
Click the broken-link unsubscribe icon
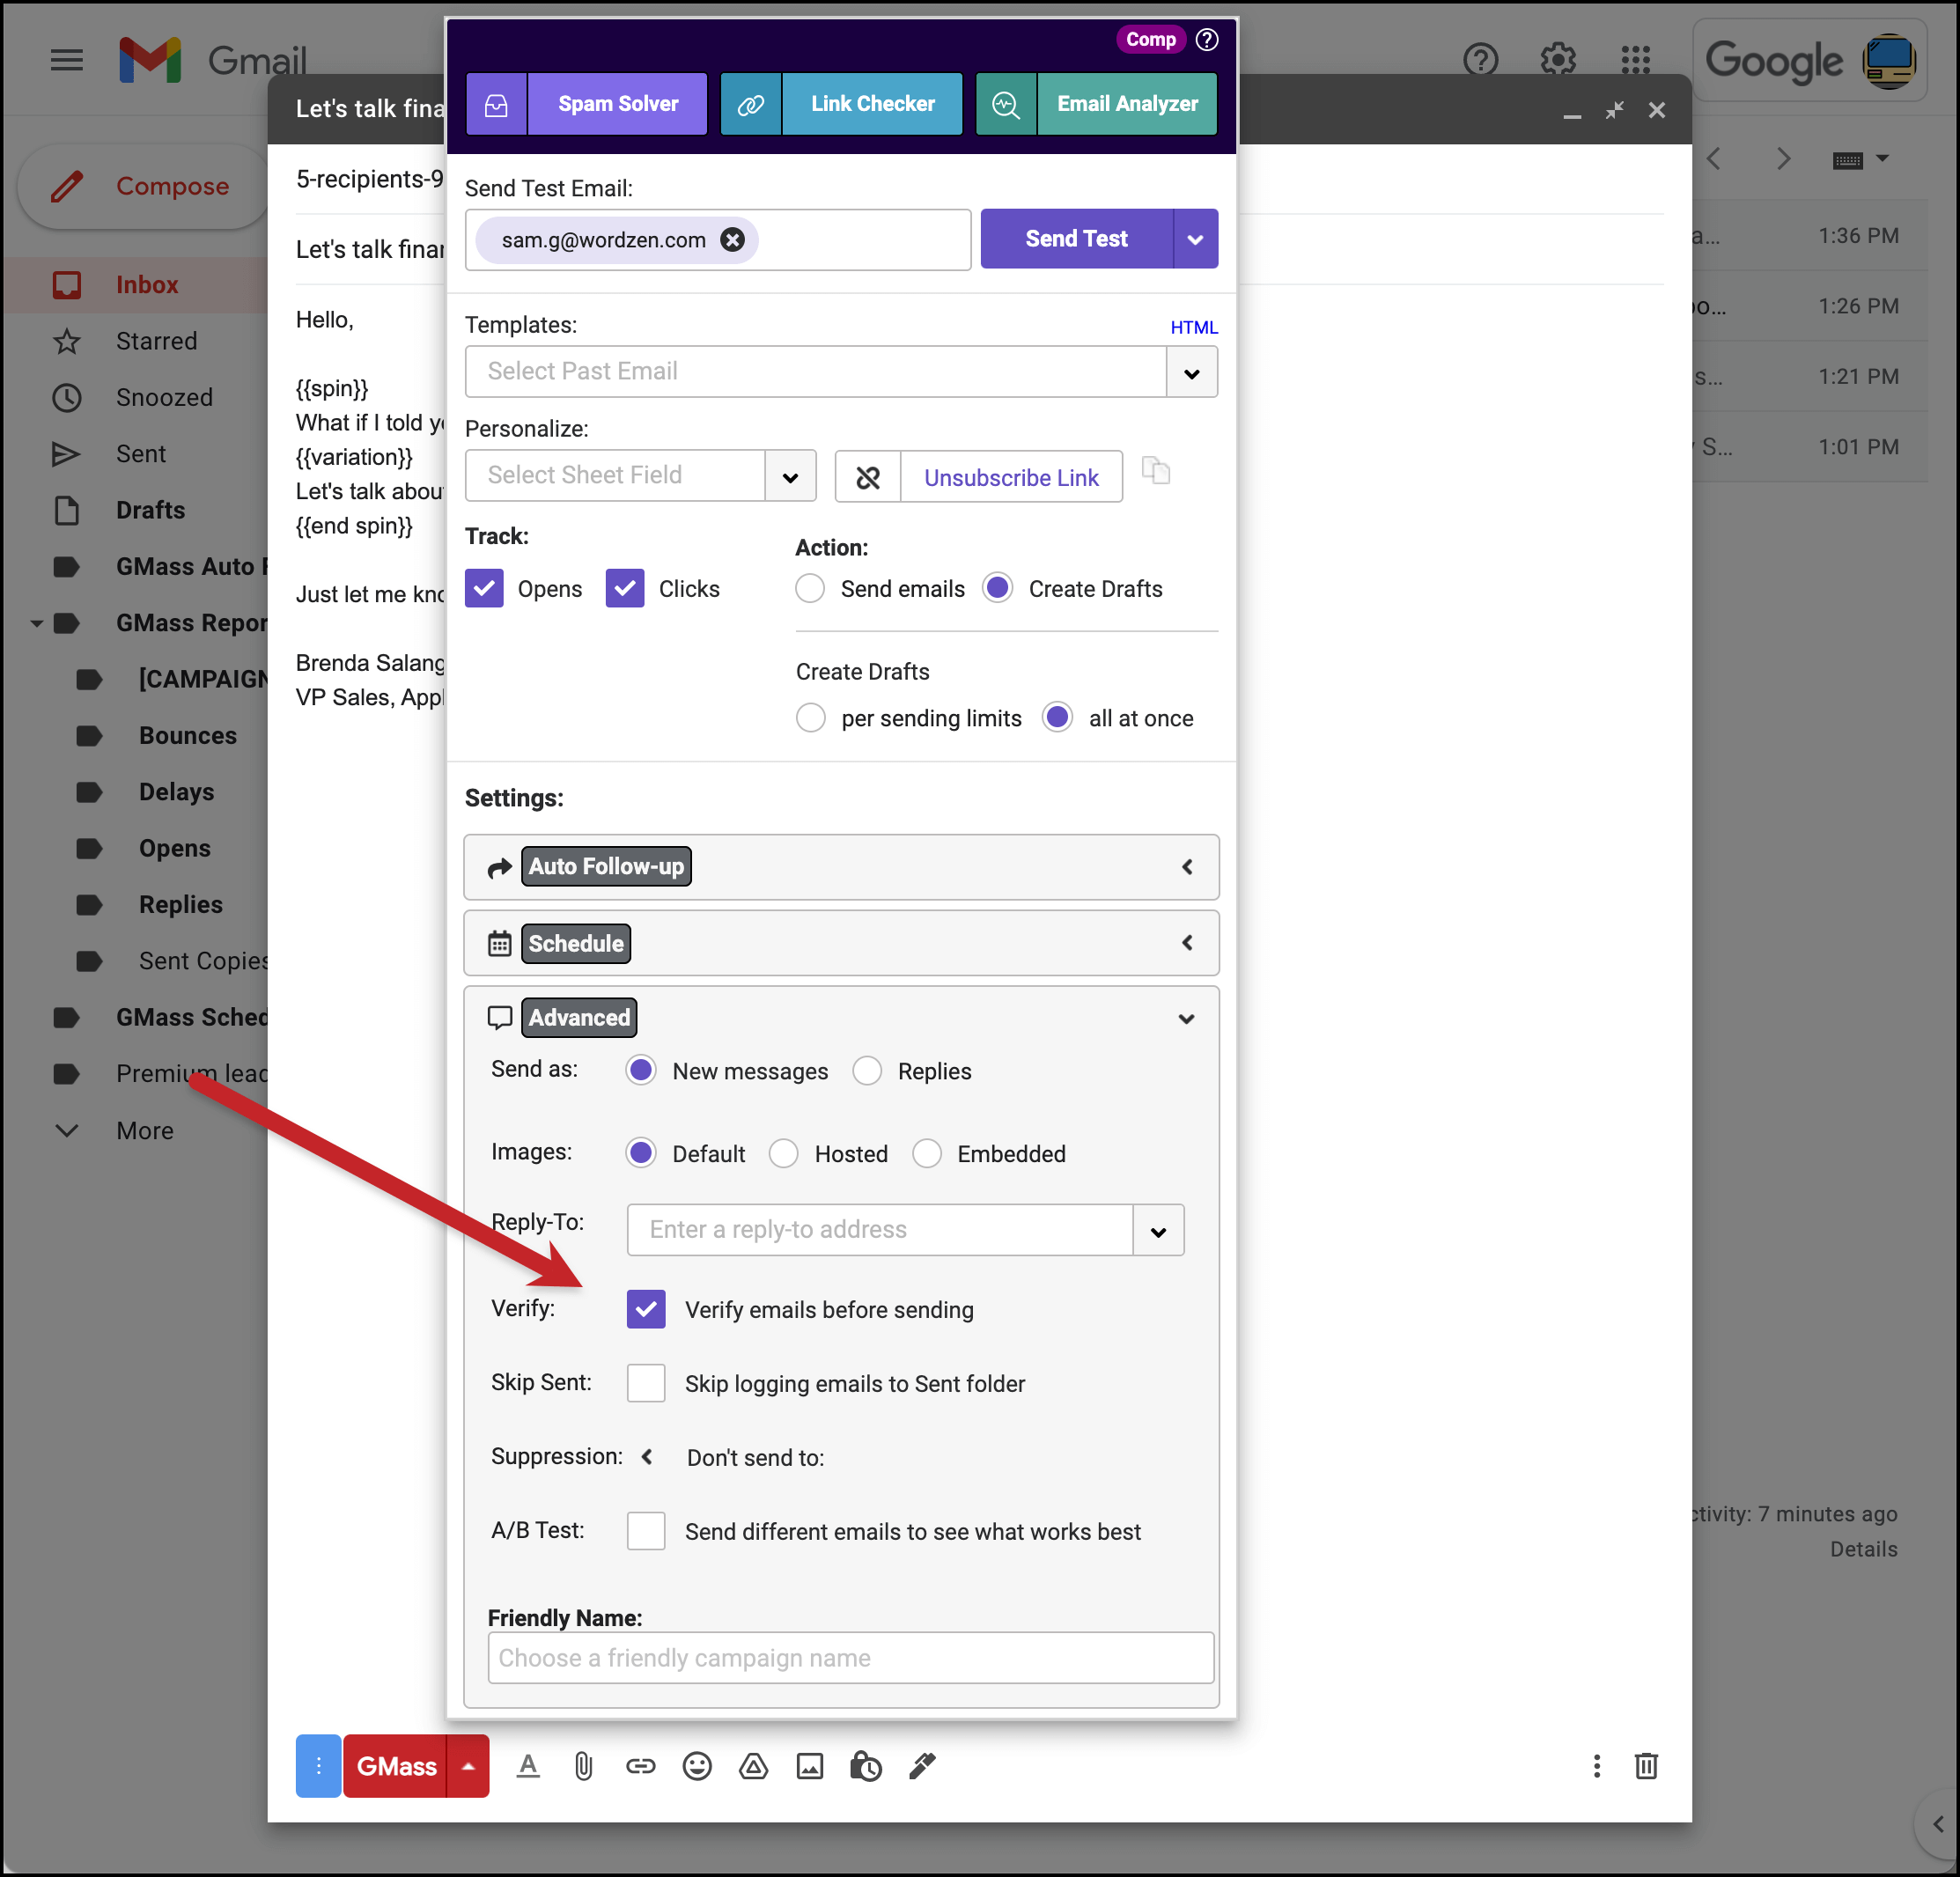point(868,477)
